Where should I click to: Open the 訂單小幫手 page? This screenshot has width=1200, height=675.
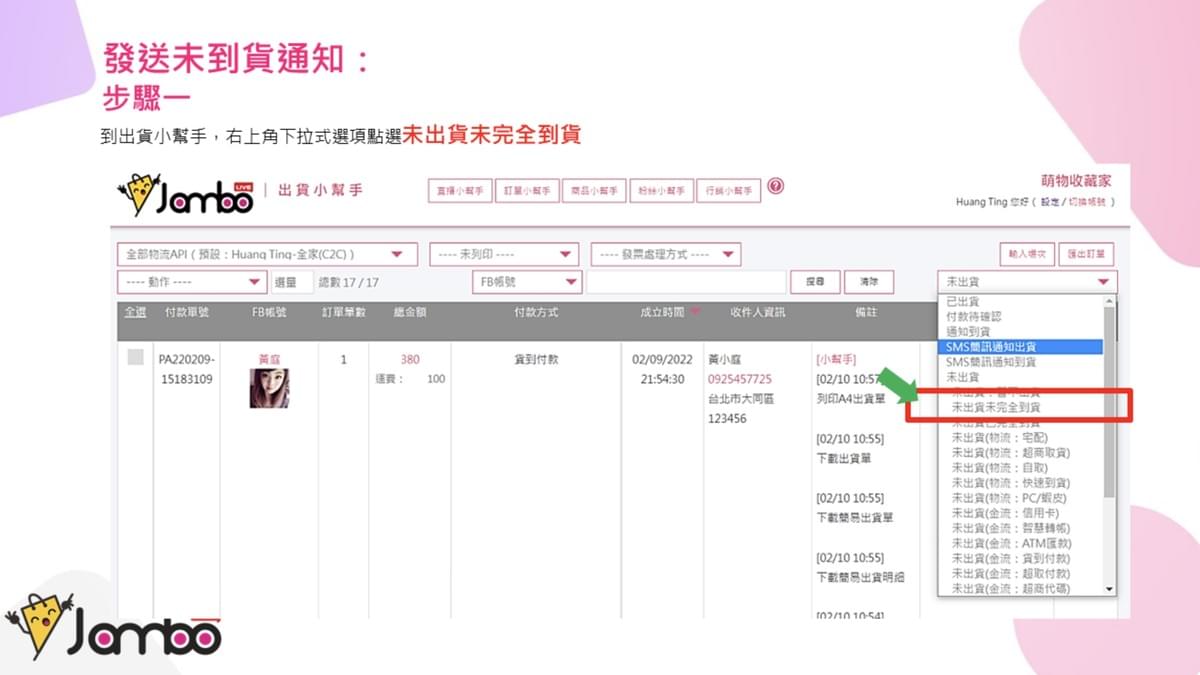527,190
